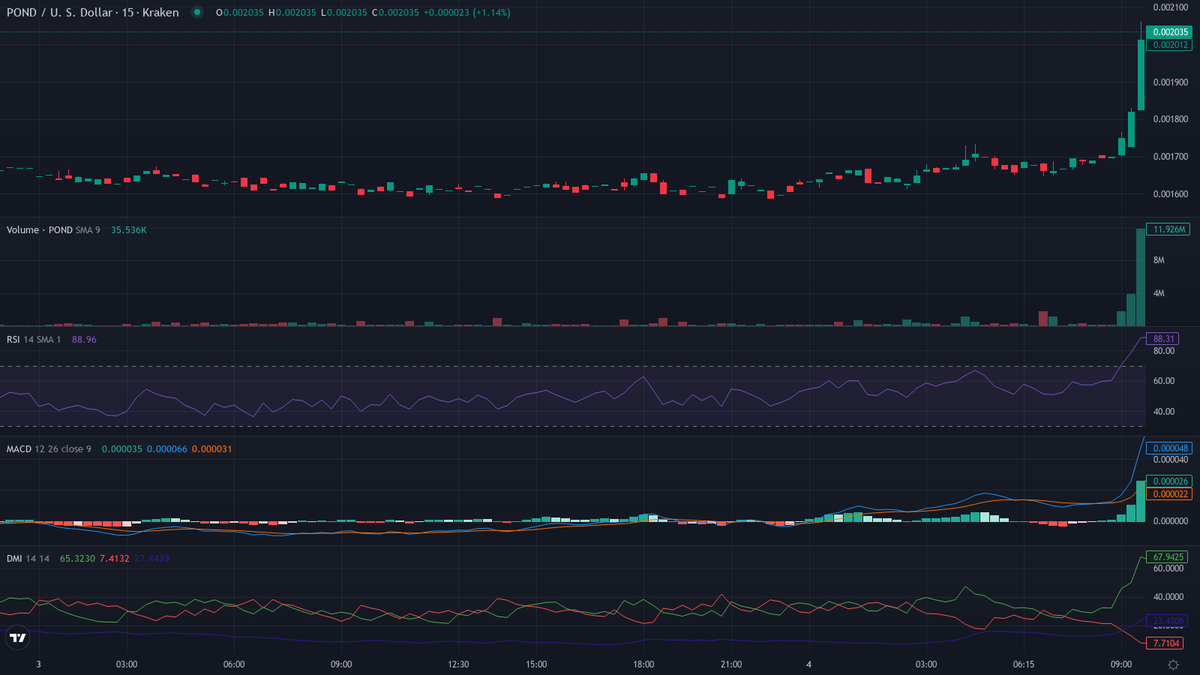The image size is (1200, 675).
Task: Click MACD histogram value 0.000035
Action: click(x=121, y=448)
